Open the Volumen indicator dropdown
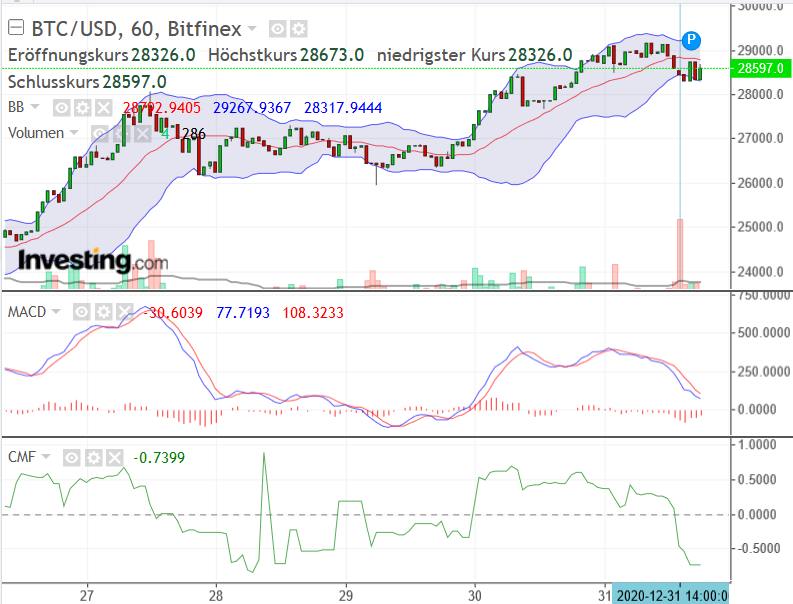Image resolution: width=793 pixels, height=604 pixels. [74, 133]
